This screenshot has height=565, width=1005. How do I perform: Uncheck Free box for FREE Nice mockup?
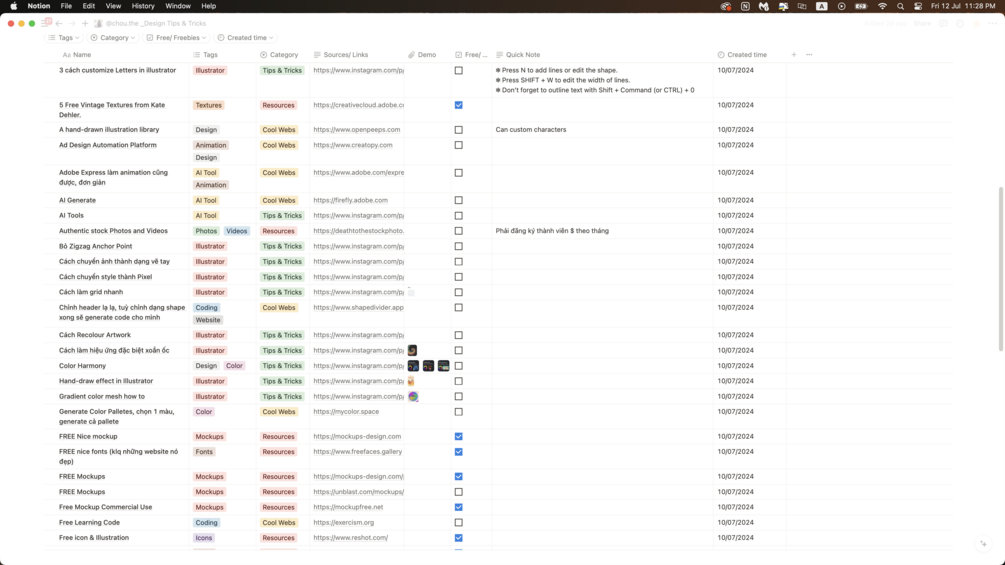(458, 436)
